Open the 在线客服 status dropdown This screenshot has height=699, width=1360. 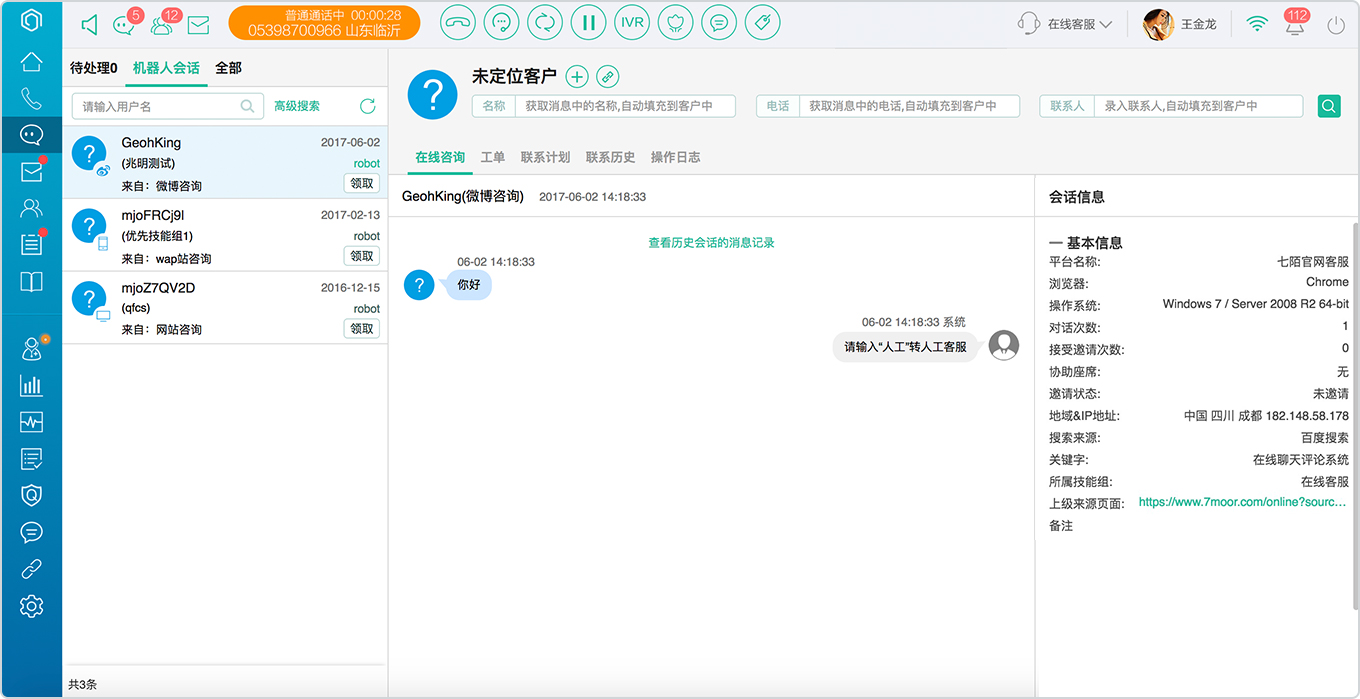pyautogui.click(x=1066, y=24)
